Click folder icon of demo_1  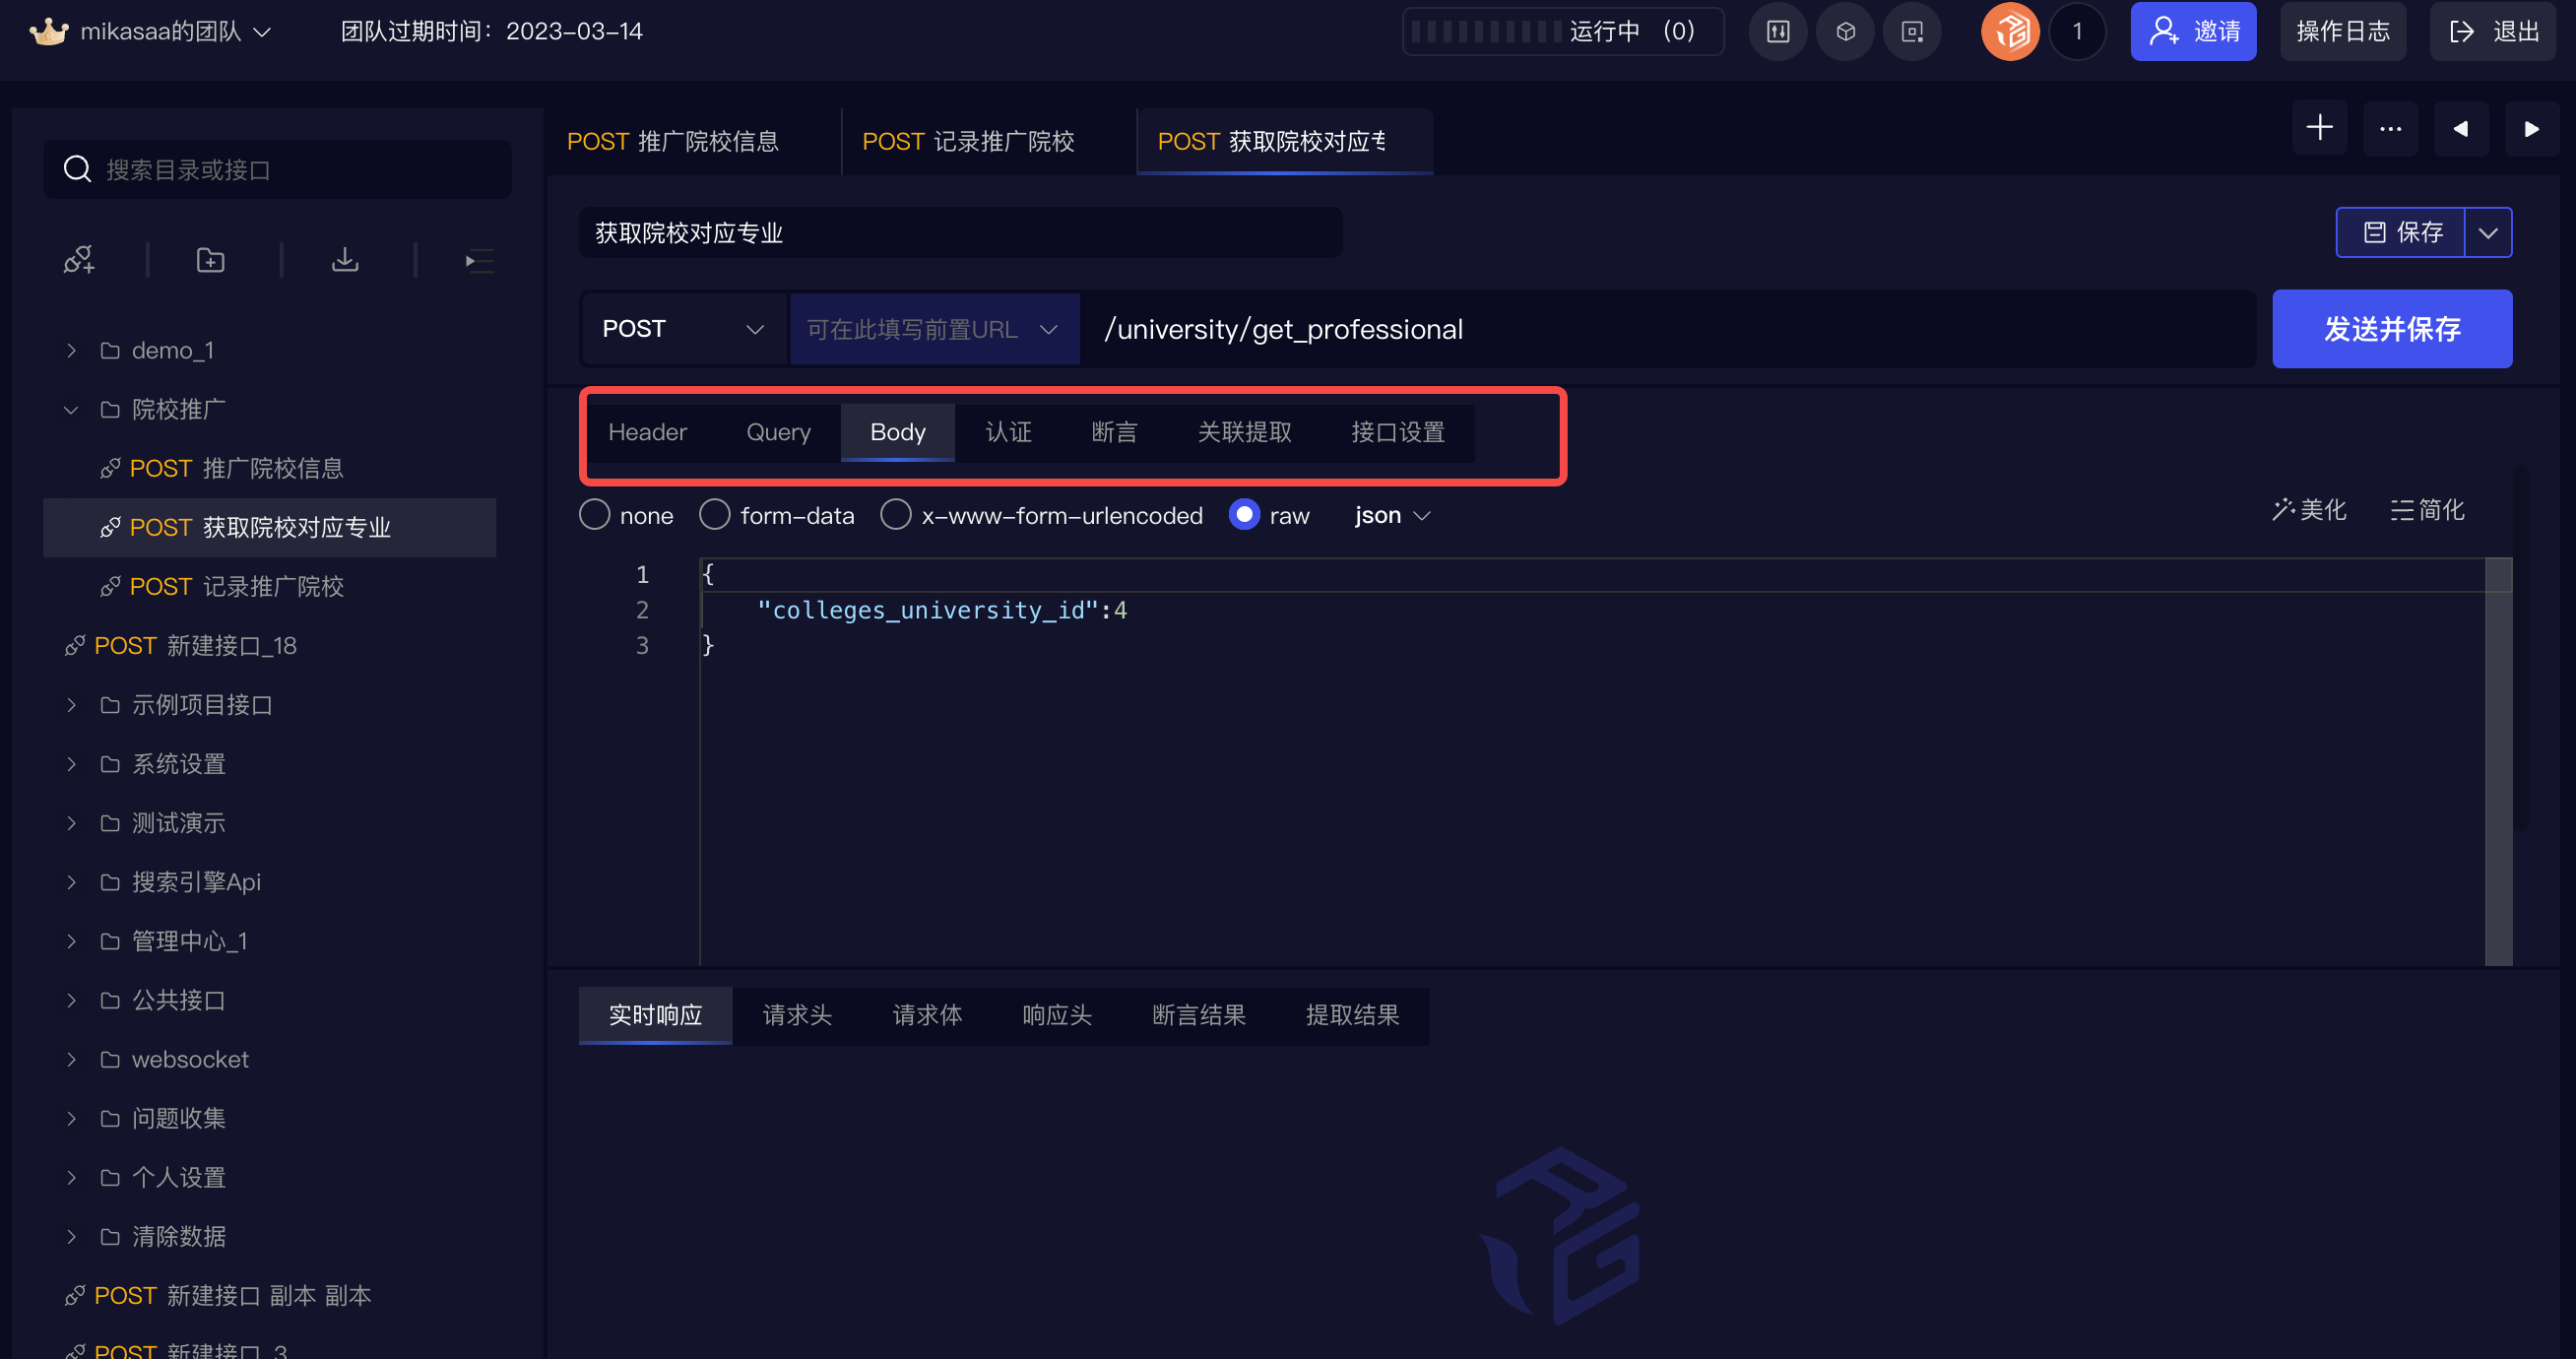[110, 350]
